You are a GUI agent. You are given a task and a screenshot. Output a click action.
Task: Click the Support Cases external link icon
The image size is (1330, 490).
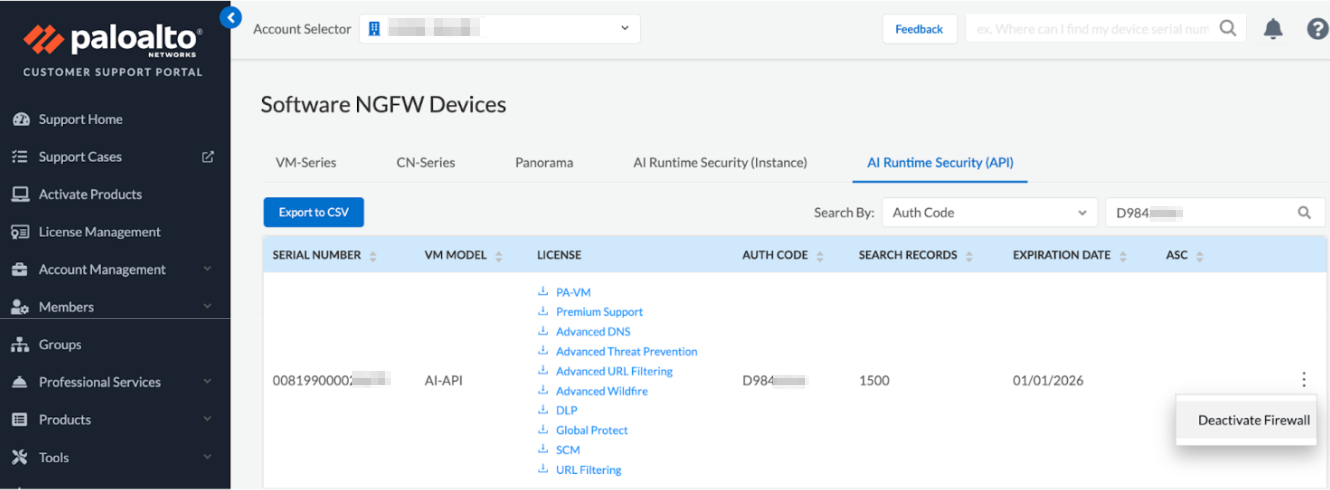tap(208, 157)
